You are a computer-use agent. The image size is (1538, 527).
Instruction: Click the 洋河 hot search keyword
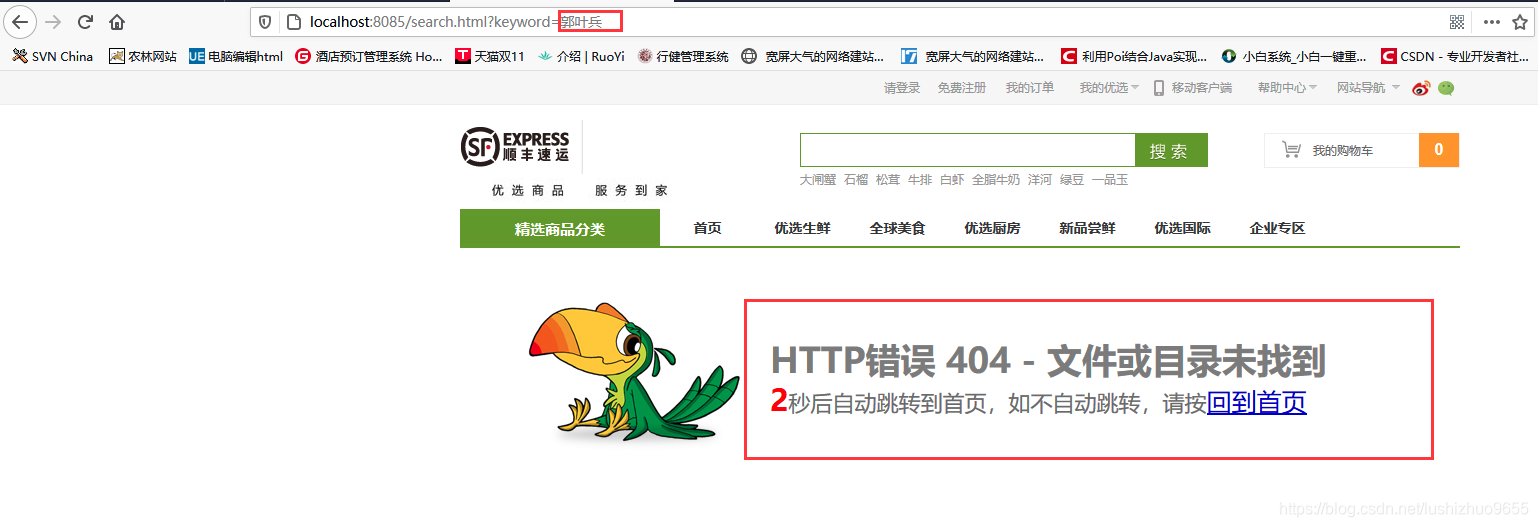coord(1040,180)
